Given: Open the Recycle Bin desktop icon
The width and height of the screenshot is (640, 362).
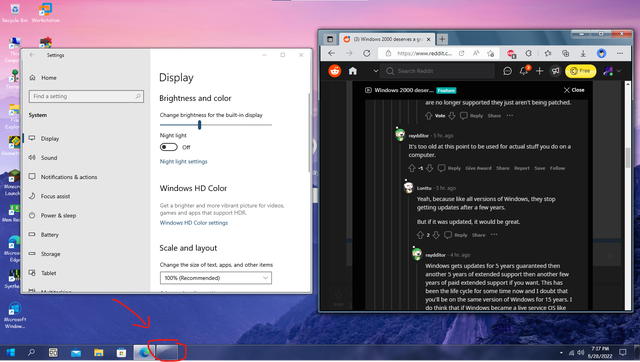Looking at the screenshot, I should pyautogui.click(x=15, y=13).
